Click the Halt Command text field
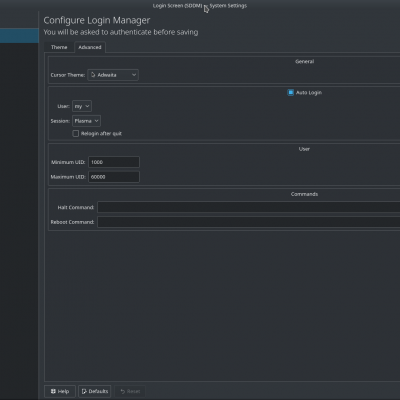400x400 pixels. pyautogui.click(x=249, y=207)
